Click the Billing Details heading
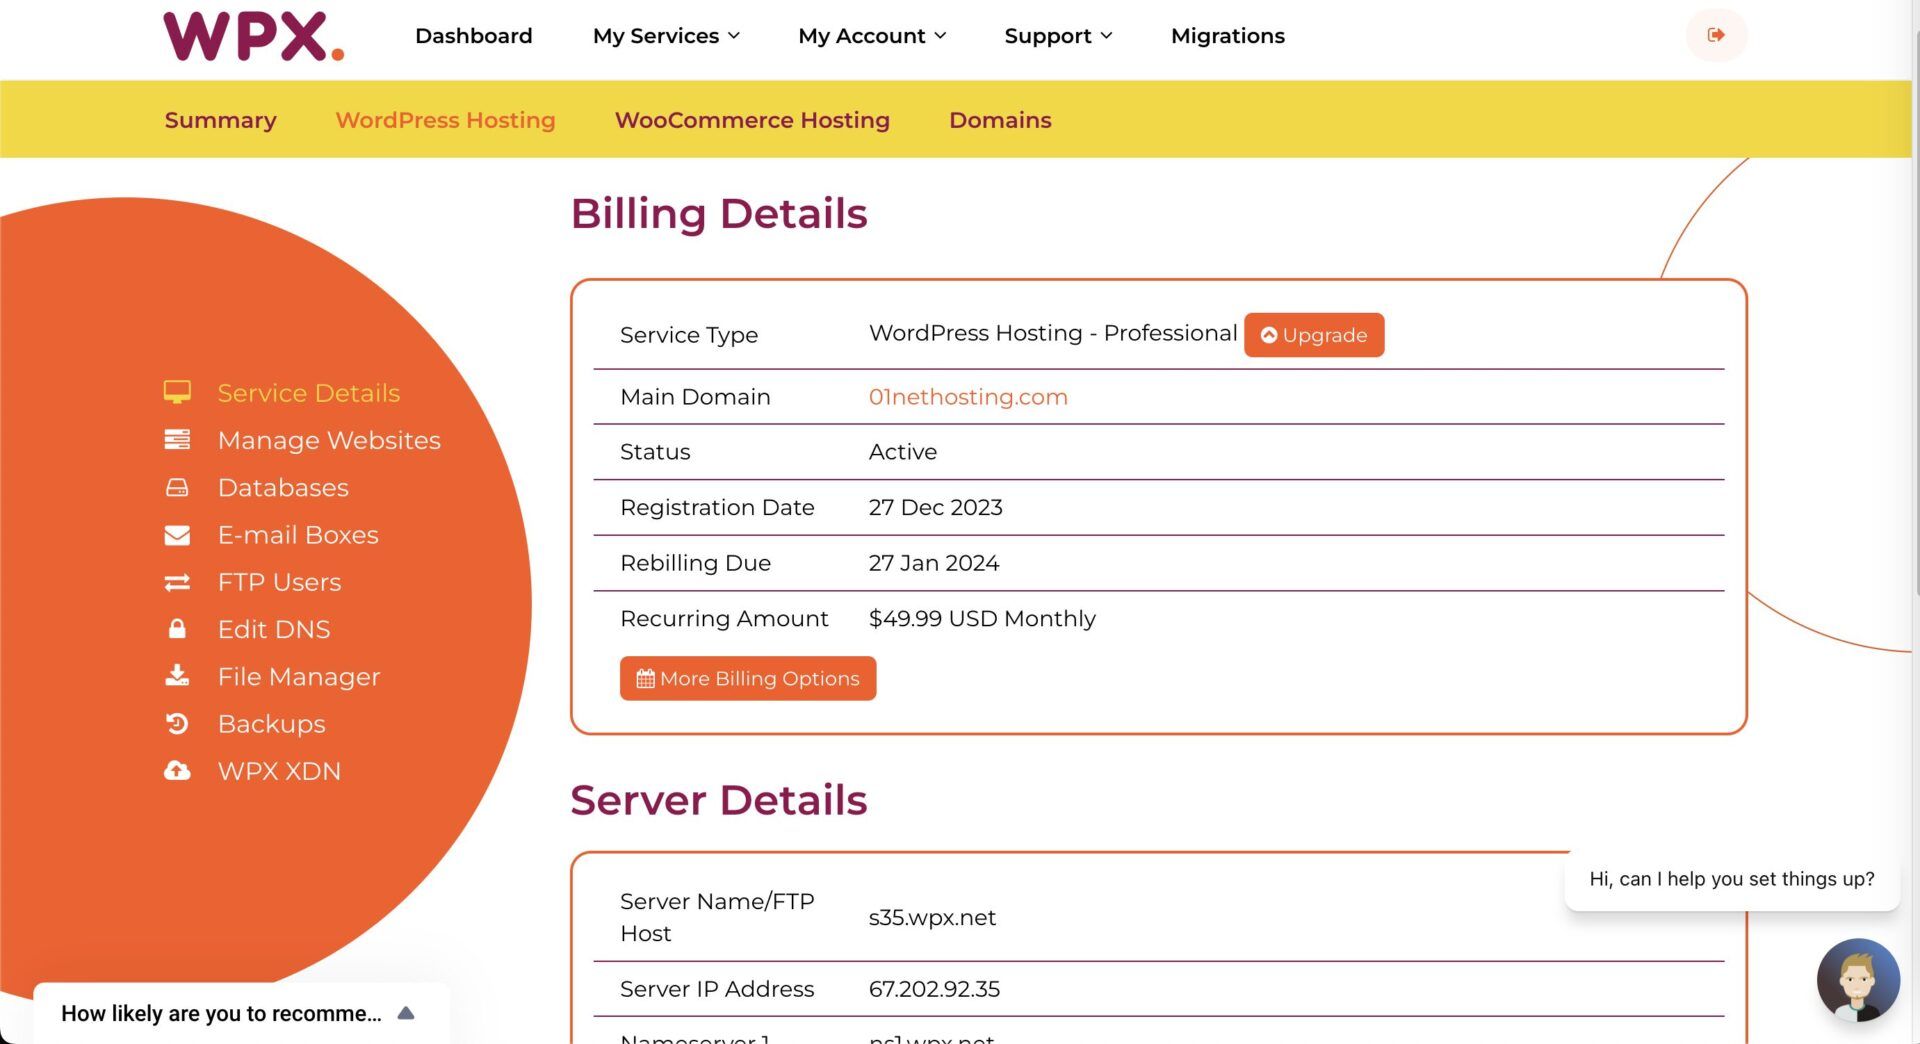 (719, 214)
